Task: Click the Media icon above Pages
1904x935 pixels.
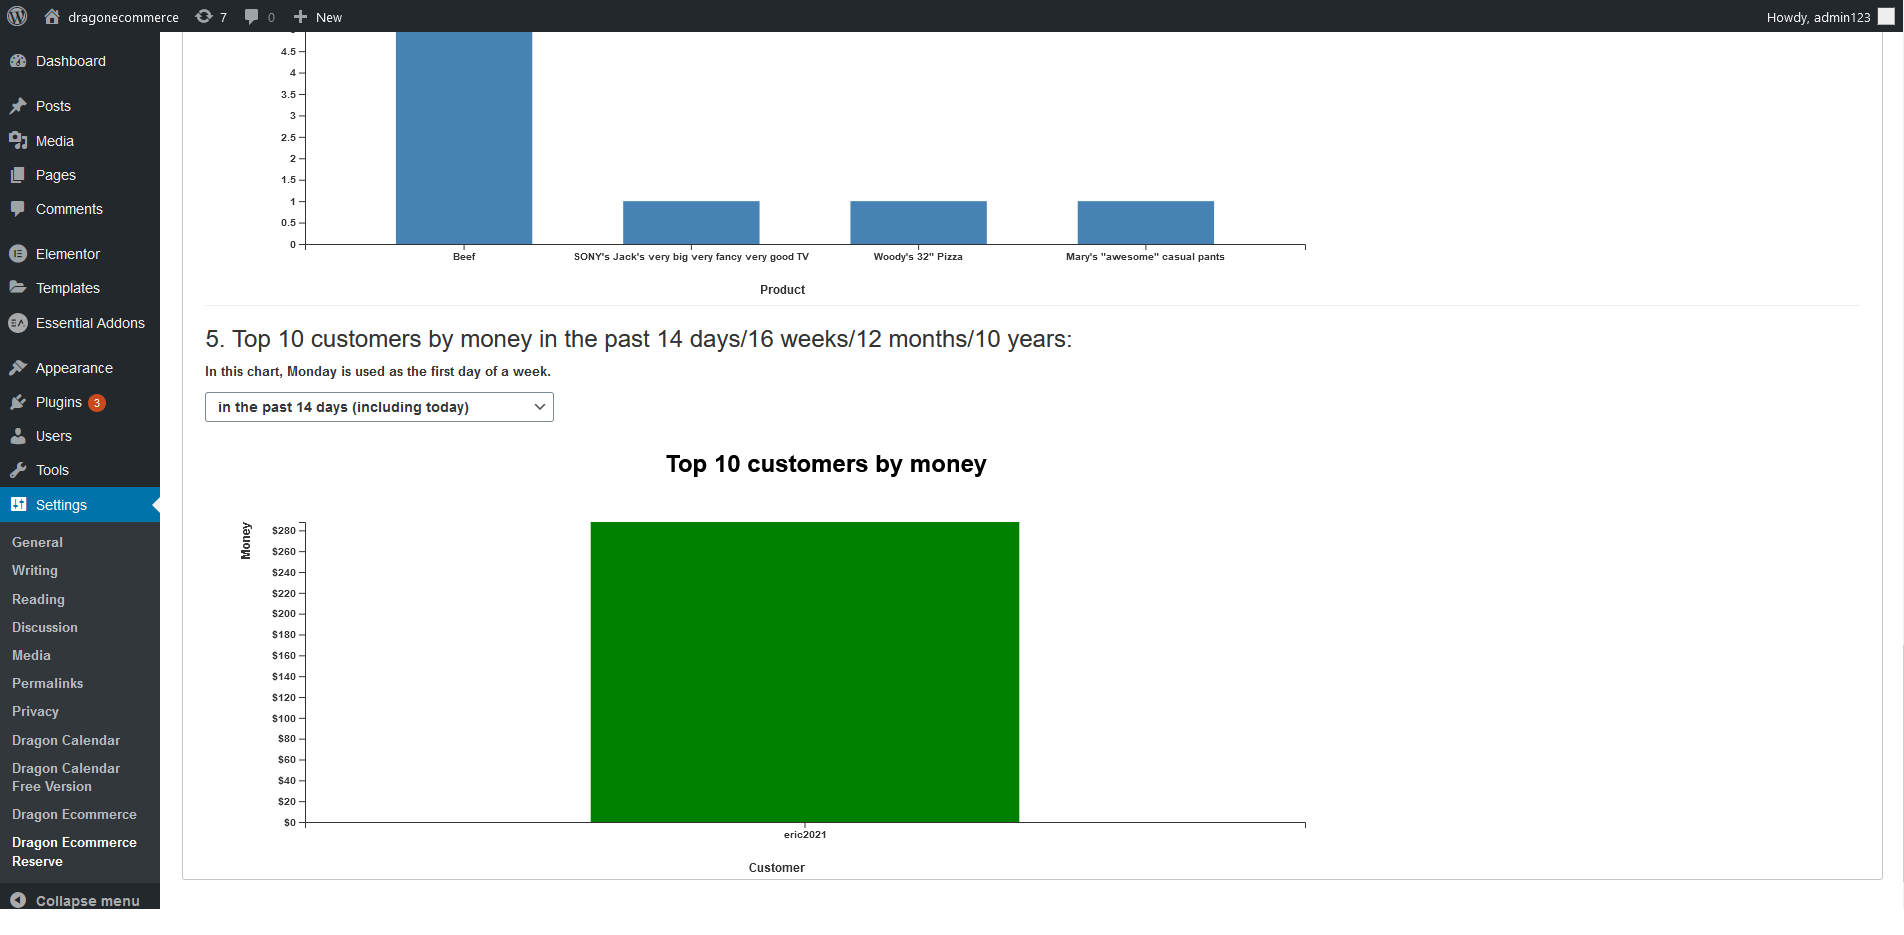Action: pos(18,141)
